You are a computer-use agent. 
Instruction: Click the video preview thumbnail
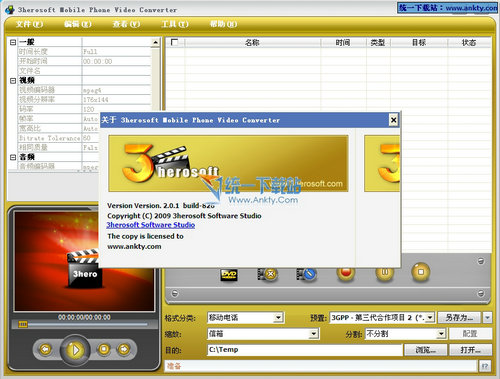84,261
